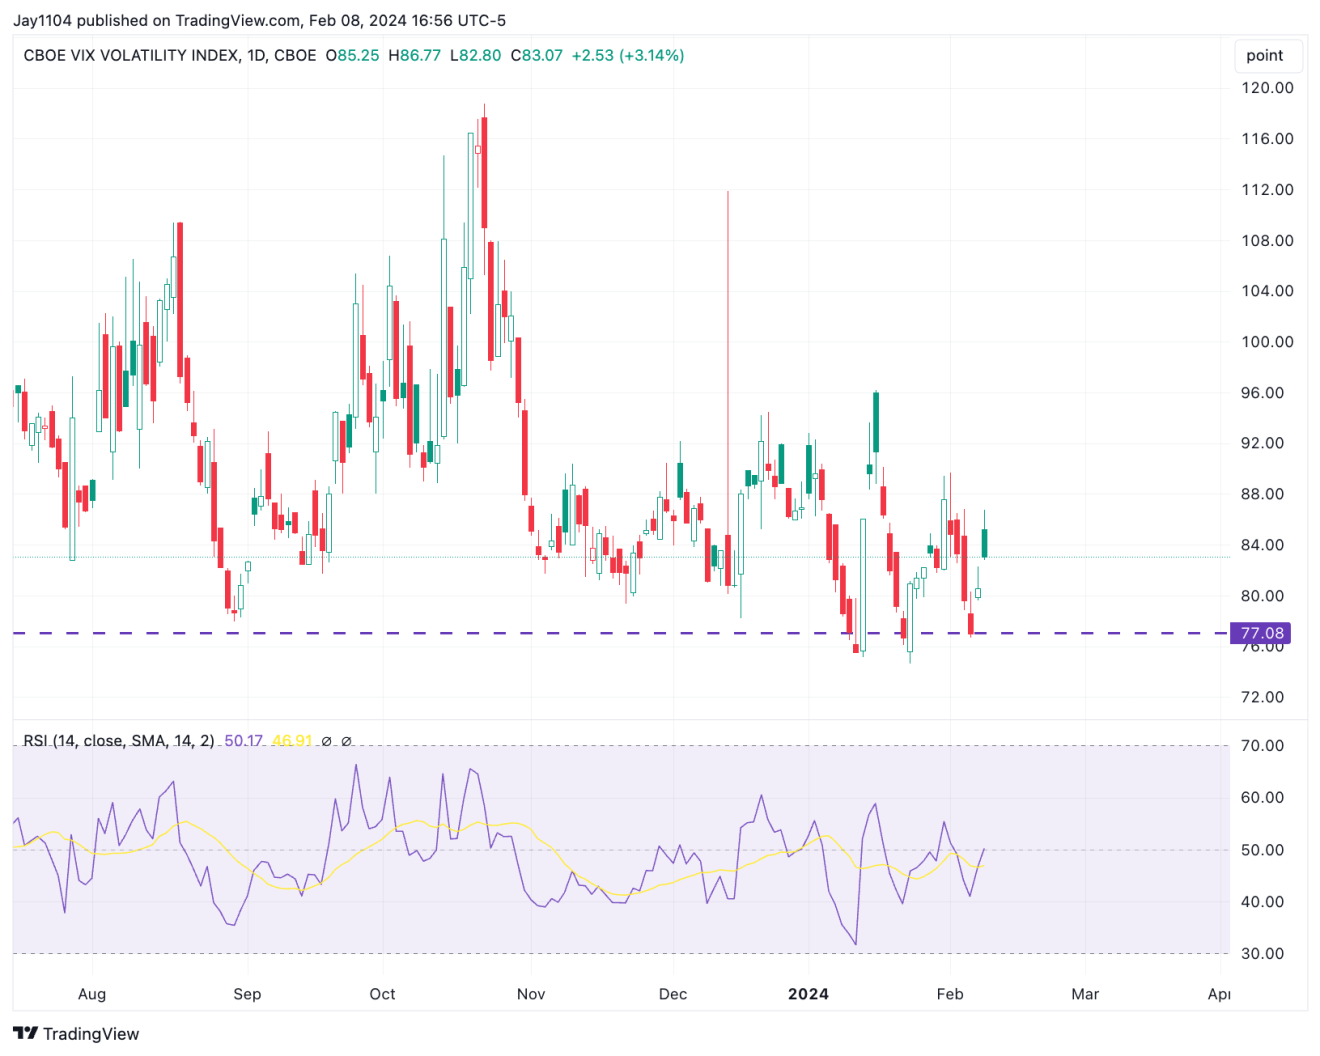The image size is (1320, 1056).
Task: Click the latest green candle in February
Action: coord(985,543)
